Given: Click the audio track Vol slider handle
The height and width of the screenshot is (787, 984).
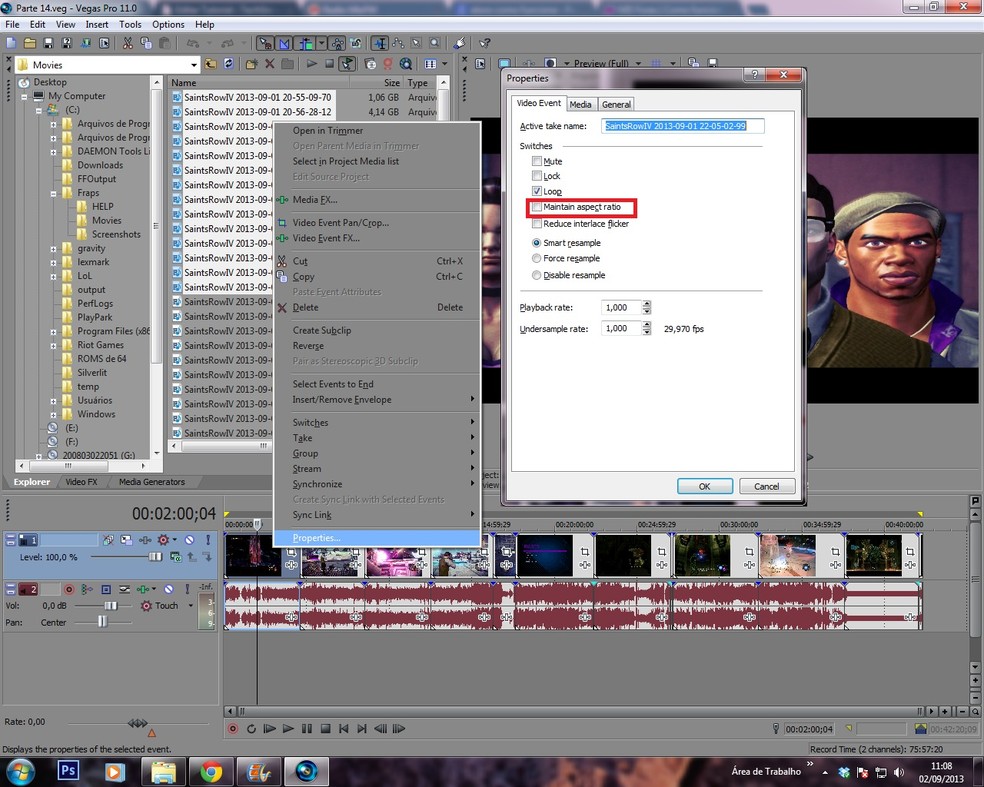Looking at the screenshot, I should pyautogui.click(x=111, y=605).
